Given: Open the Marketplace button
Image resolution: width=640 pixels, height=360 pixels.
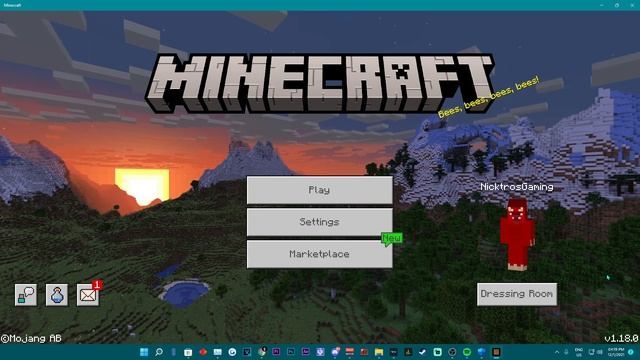Looking at the screenshot, I should [x=319, y=254].
